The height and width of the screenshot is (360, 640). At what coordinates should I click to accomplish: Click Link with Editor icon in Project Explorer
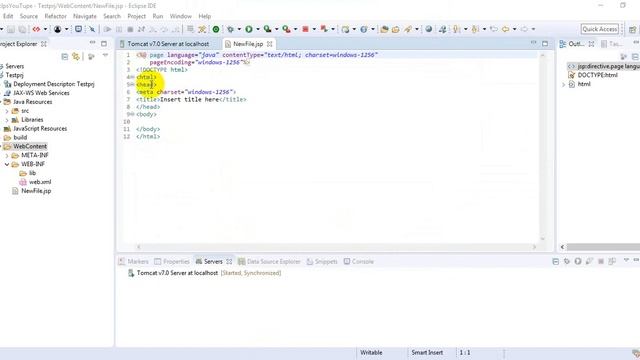pyautogui.click(x=76, y=56)
